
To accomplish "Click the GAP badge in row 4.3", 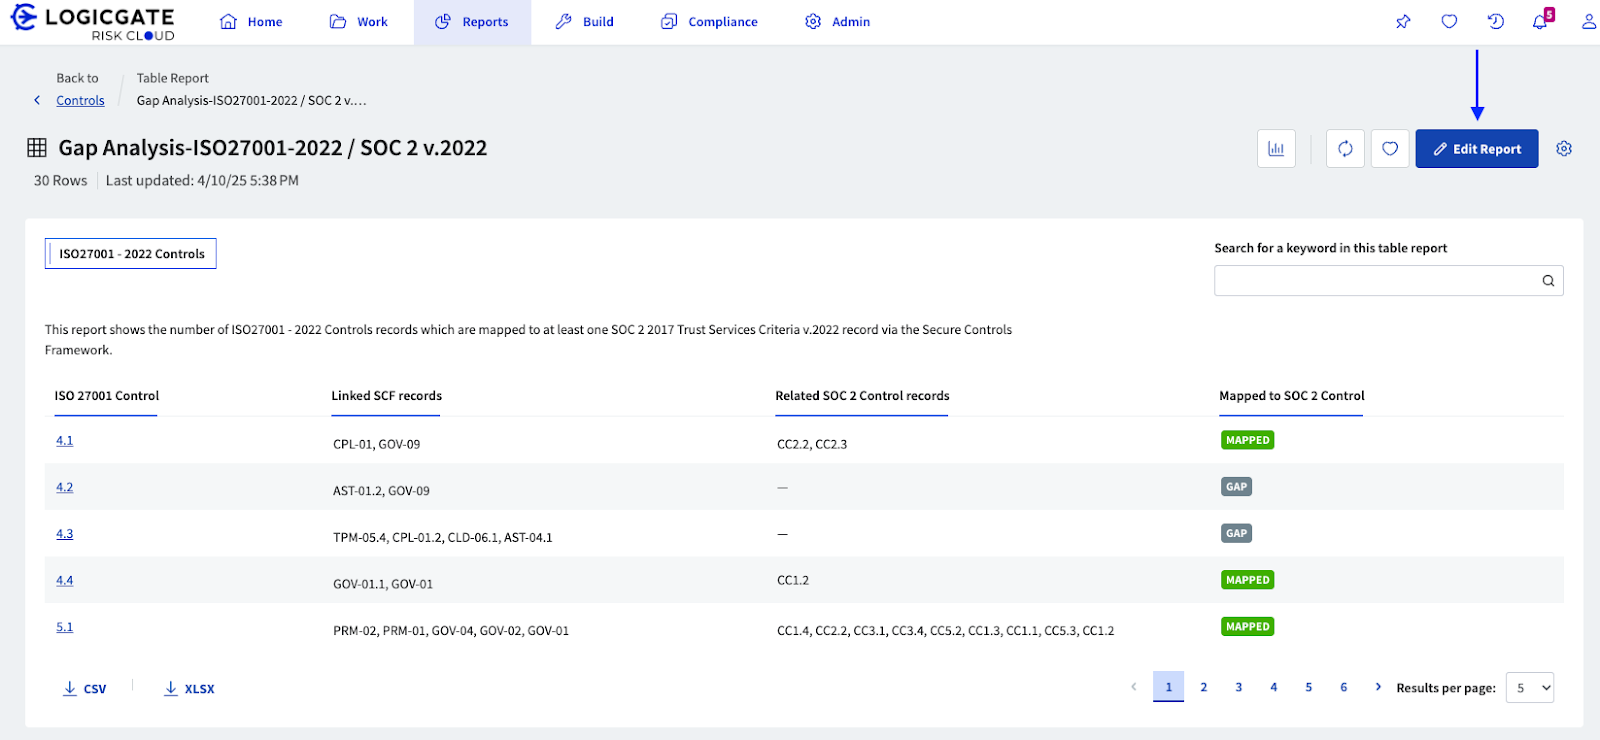I will pyautogui.click(x=1236, y=533).
